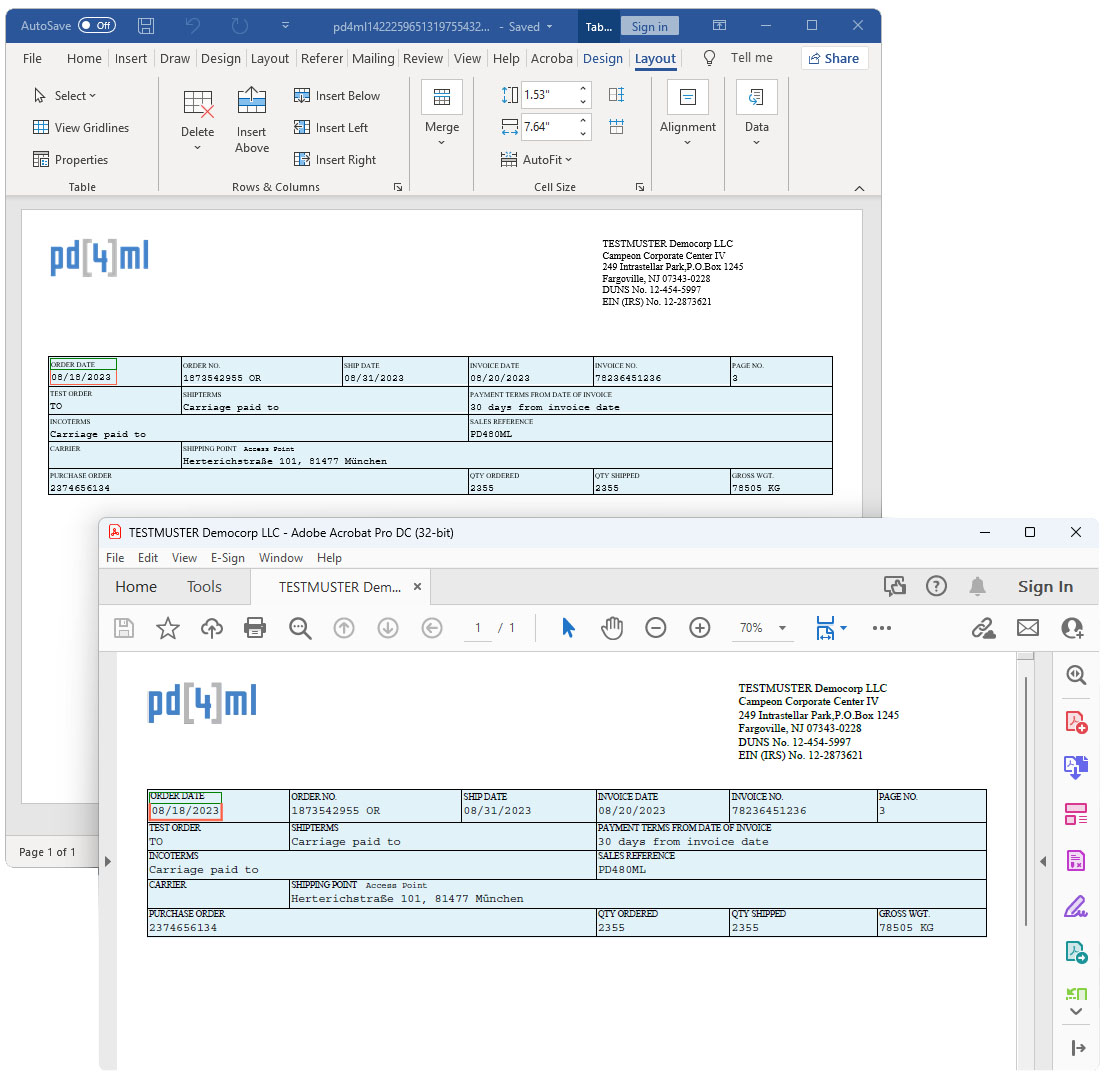Click the notifications bell in Acrobat
Screen dimensions: 1108x1078
click(x=977, y=586)
